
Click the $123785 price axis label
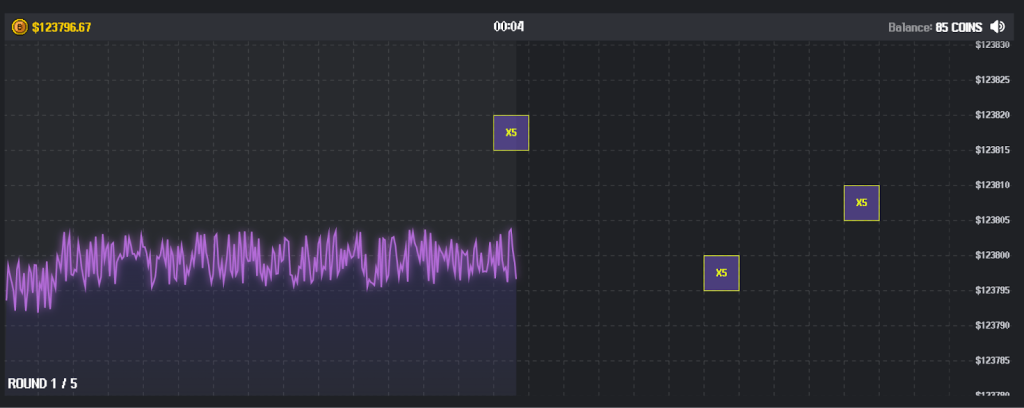pos(991,360)
